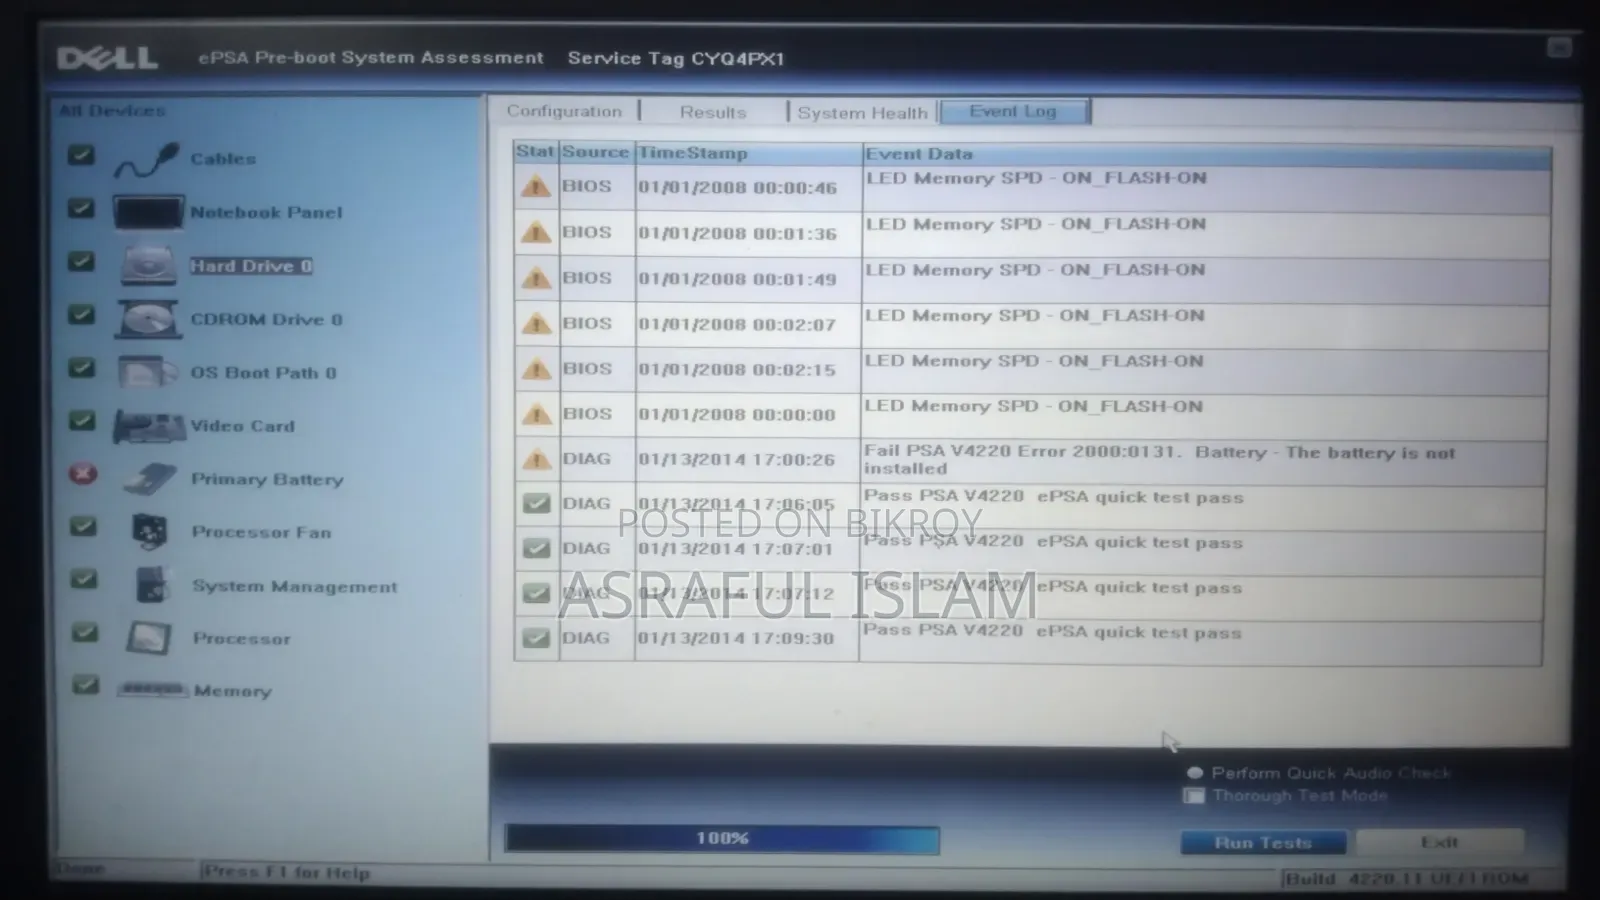Select the Memory module icon
This screenshot has width=1600, height=900.
152,690
